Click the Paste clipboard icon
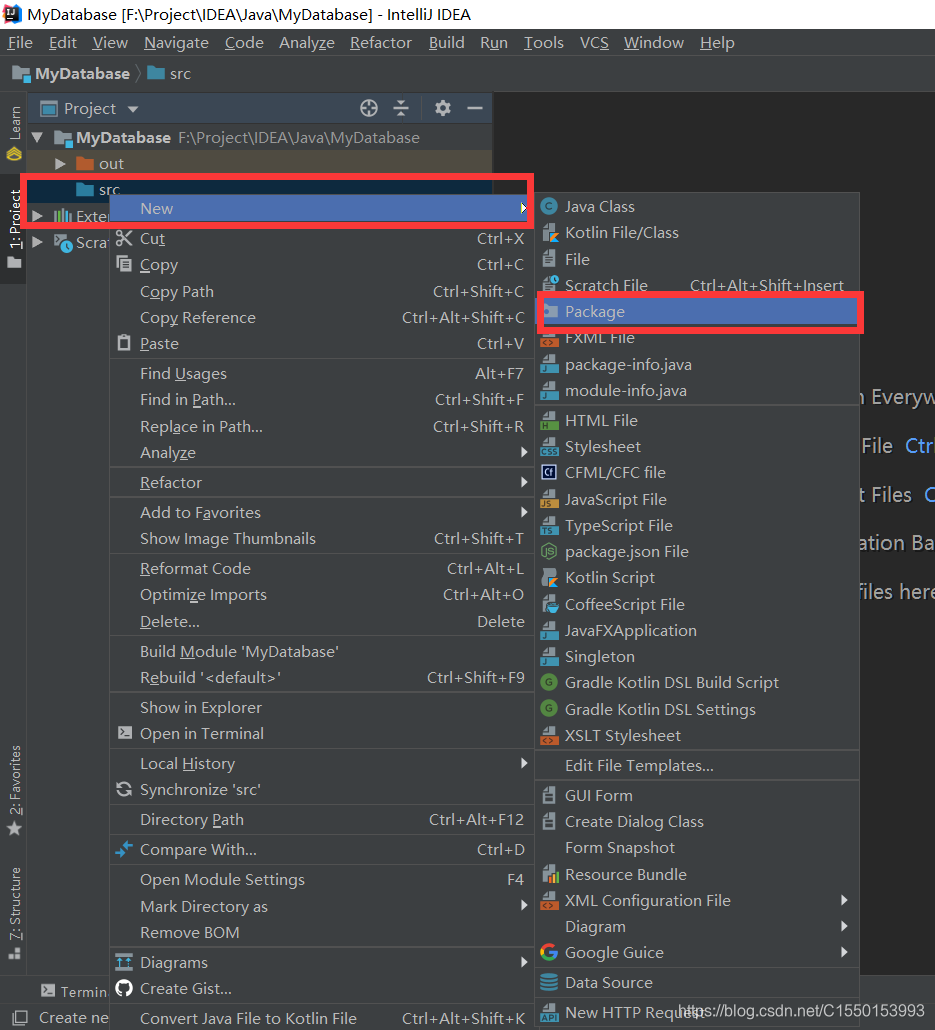 coord(124,344)
